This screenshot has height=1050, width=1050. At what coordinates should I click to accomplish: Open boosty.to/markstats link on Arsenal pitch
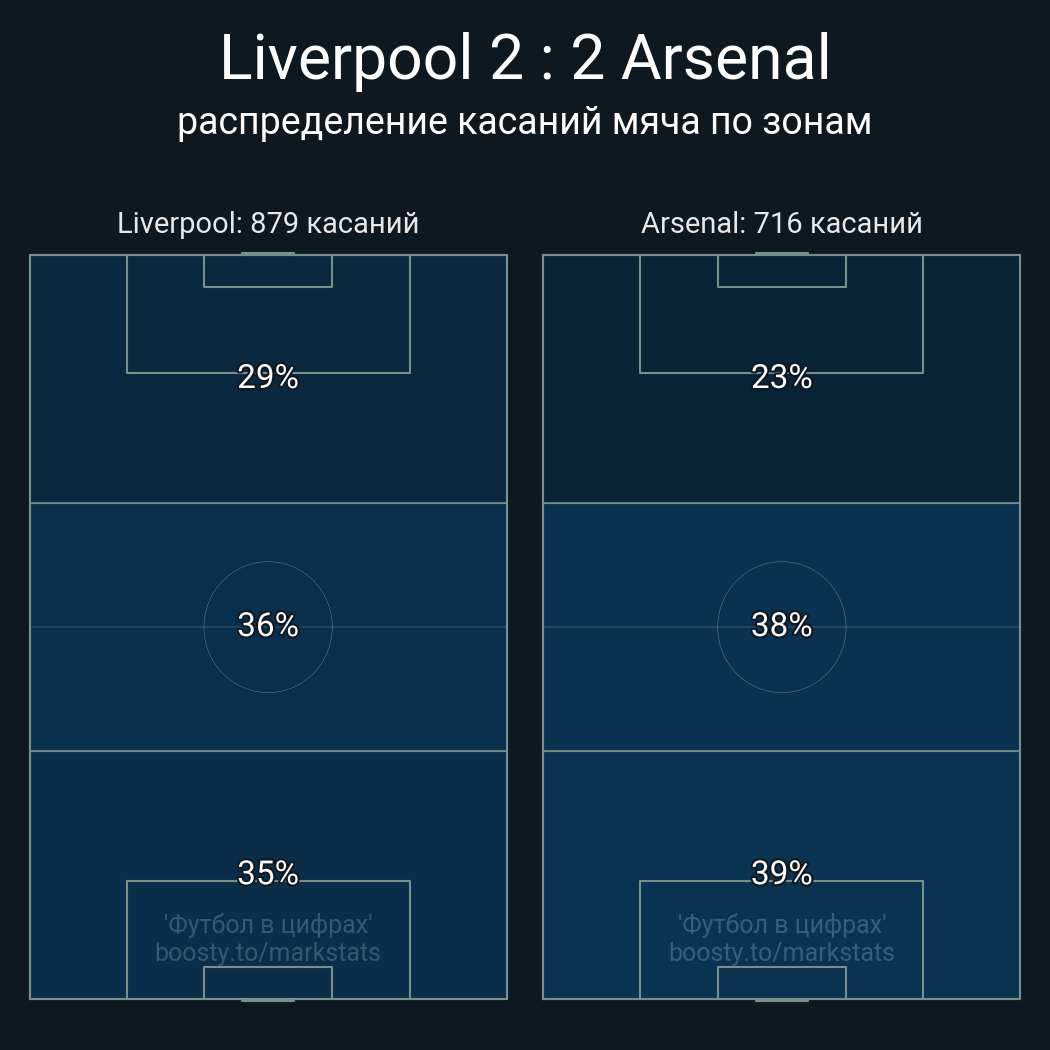tap(781, 952)
